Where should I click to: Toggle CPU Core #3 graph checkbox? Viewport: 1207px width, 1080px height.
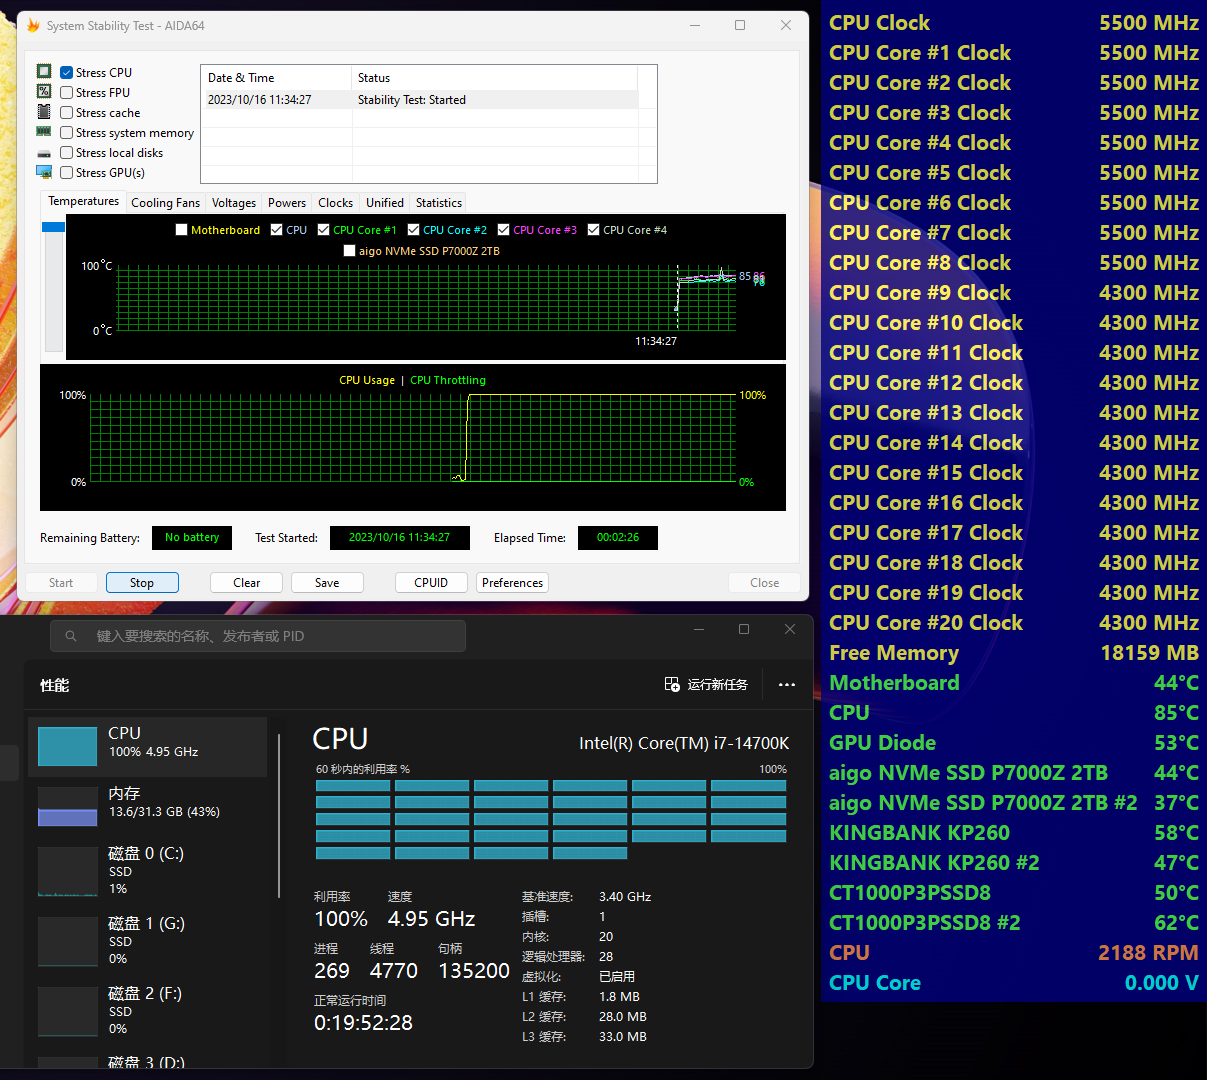click(x=503, y=229)
